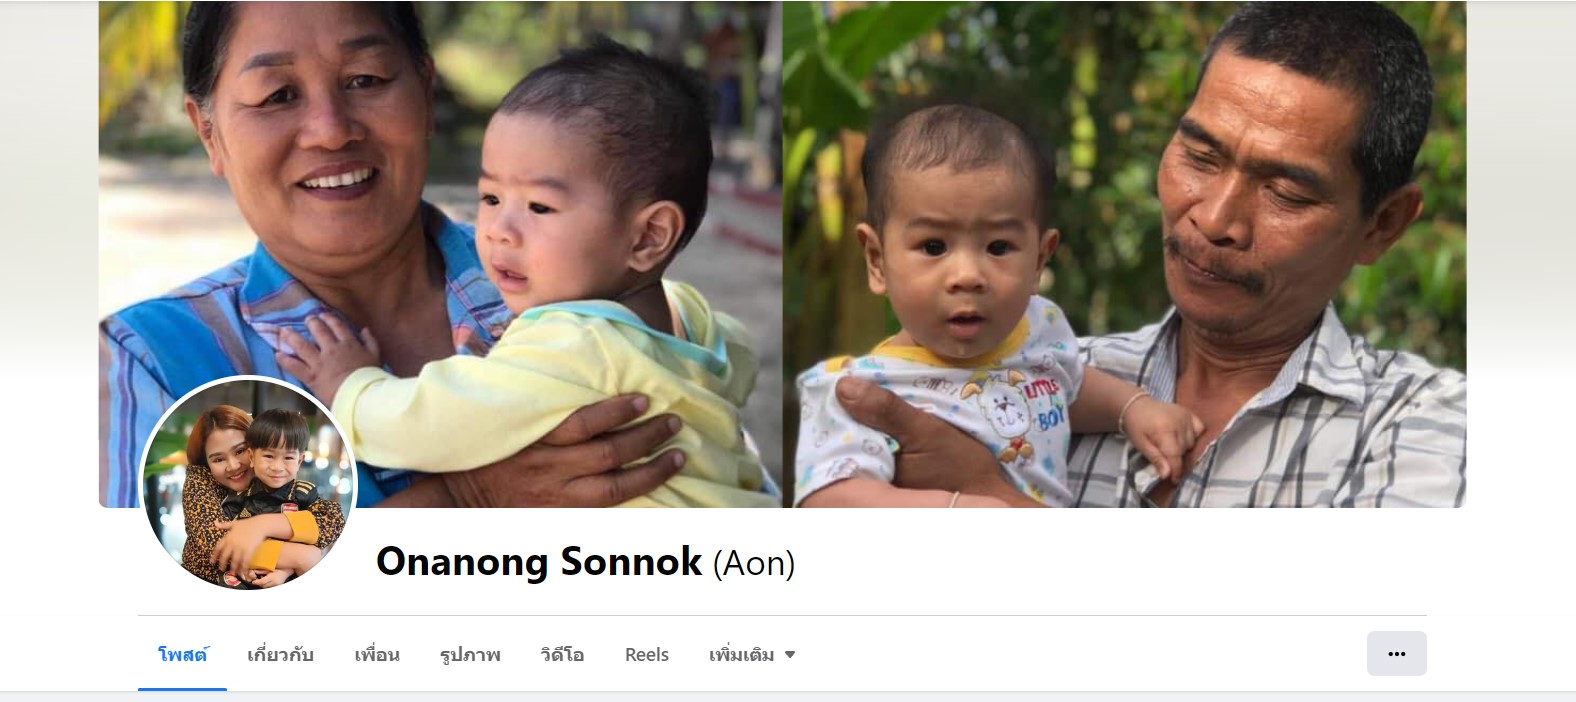This screenshot has height=702, width=1576.
Task: Open the เกี่ยวกับ tab
Action: click(x=280, y=655)
